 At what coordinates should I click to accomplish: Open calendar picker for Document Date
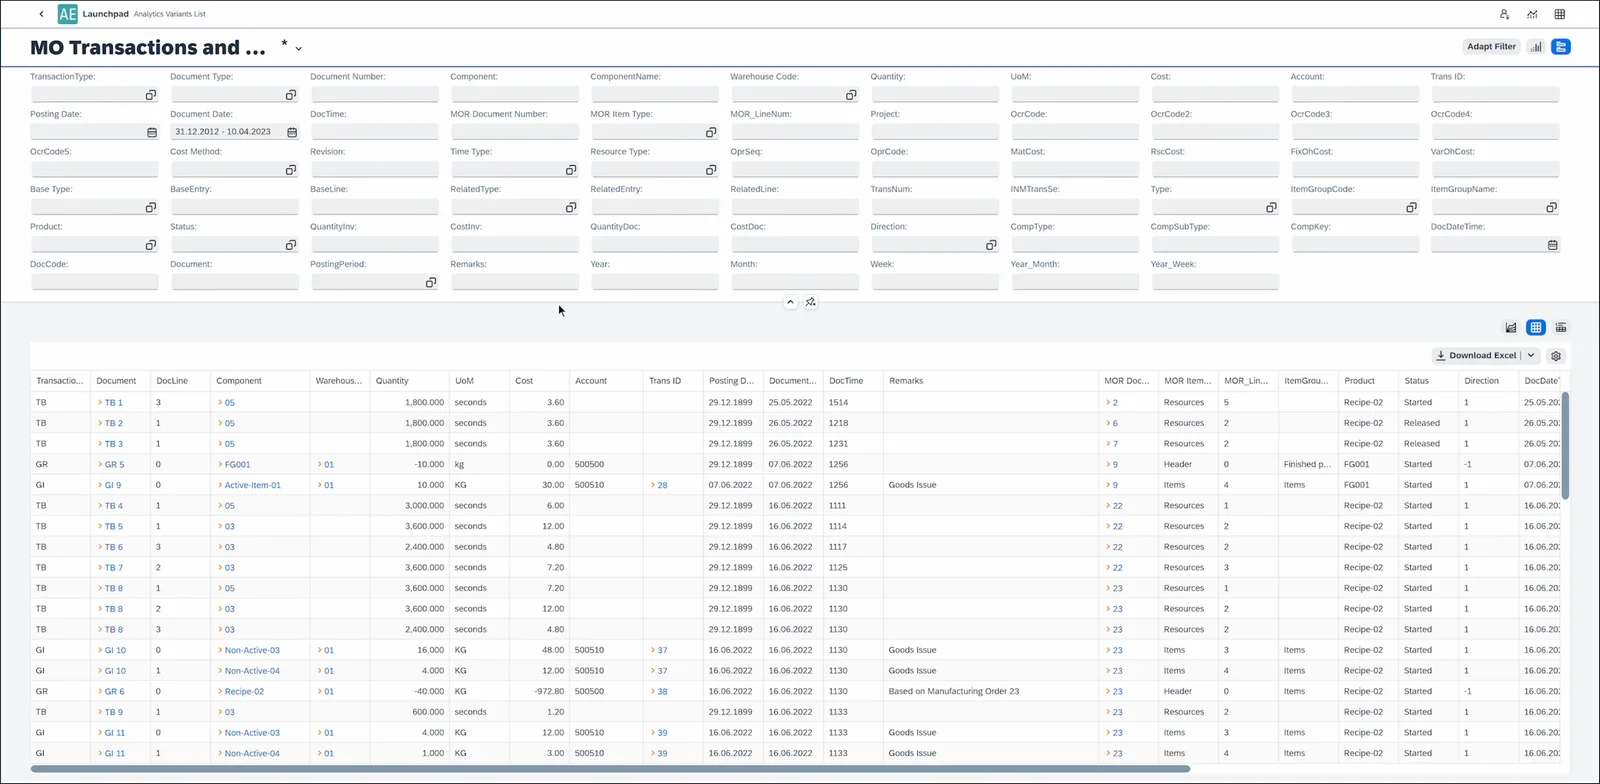point(292,132)
